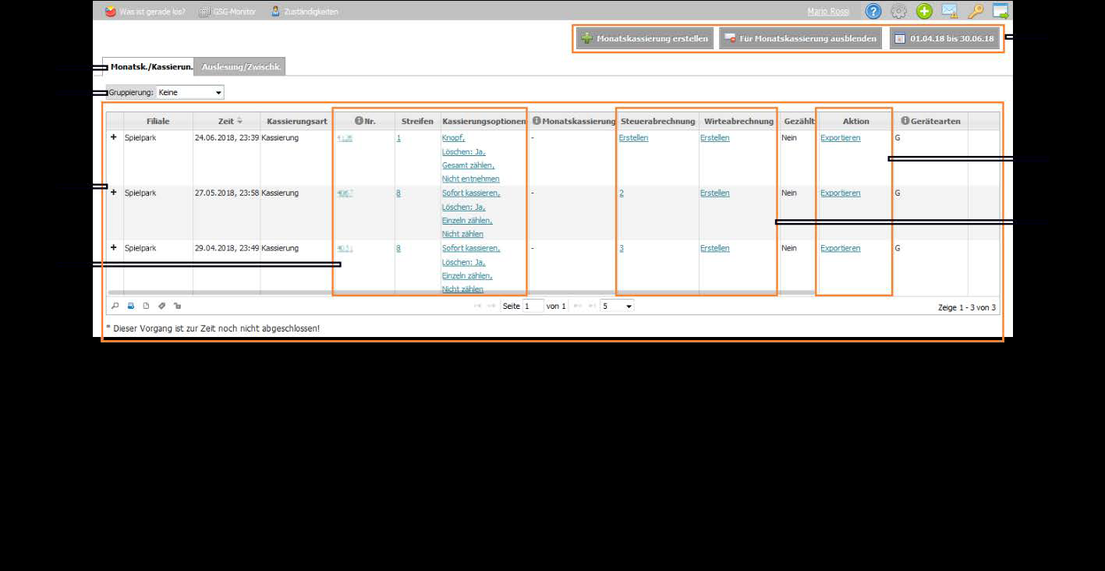Click the key icon in top bar
The width and height of the screenshot is (1105, 571).
(x=975, y=11)
